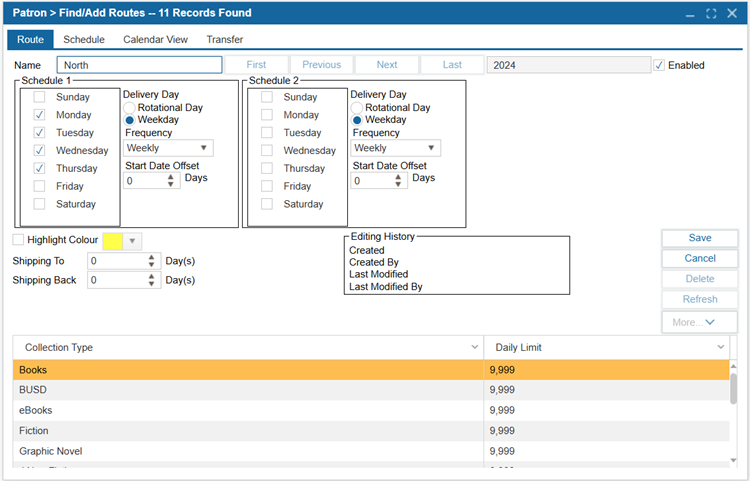Click the Save button
Screen dimensions: 750x481
click(x=699, y=238)
